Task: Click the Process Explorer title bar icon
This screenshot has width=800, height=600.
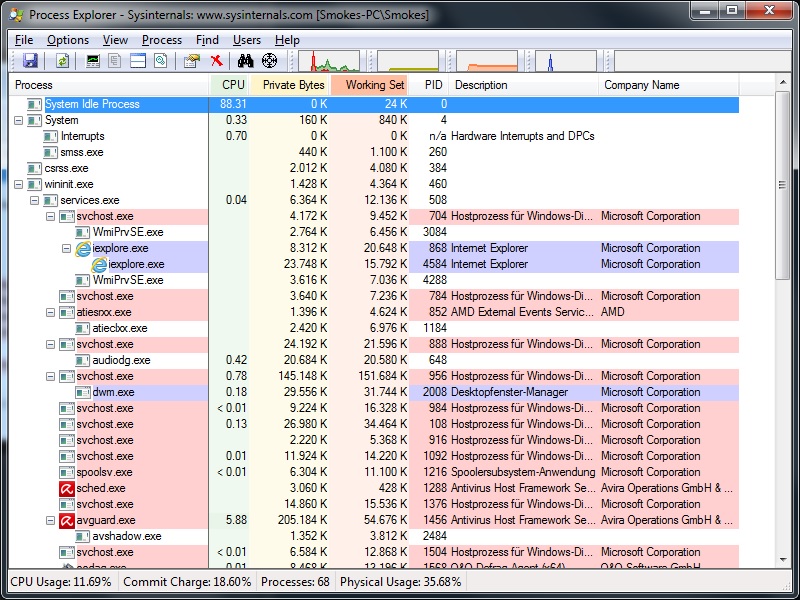Action: [17, 14]
